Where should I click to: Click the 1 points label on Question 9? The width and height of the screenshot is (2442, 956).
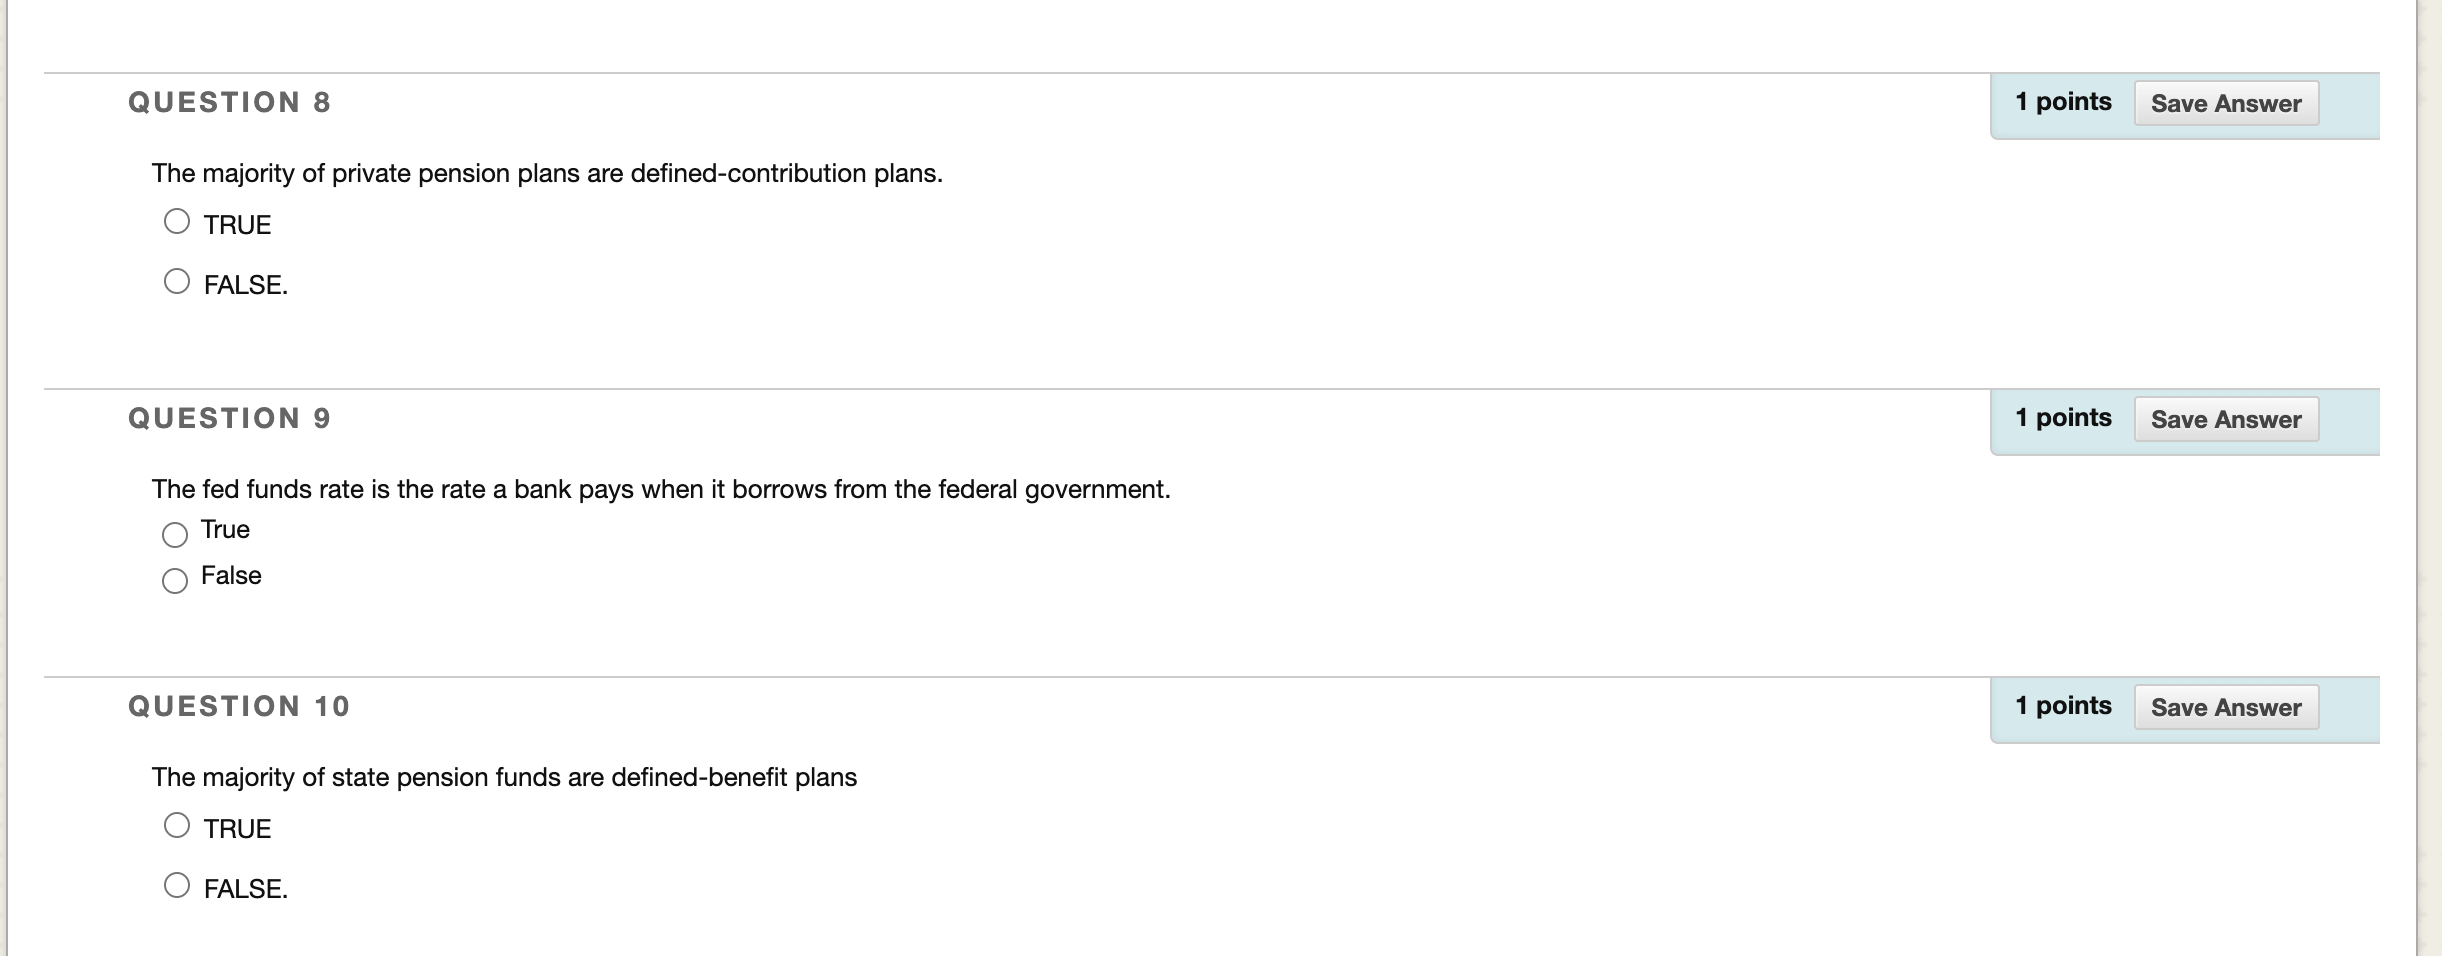click(x=2064, y=416)
